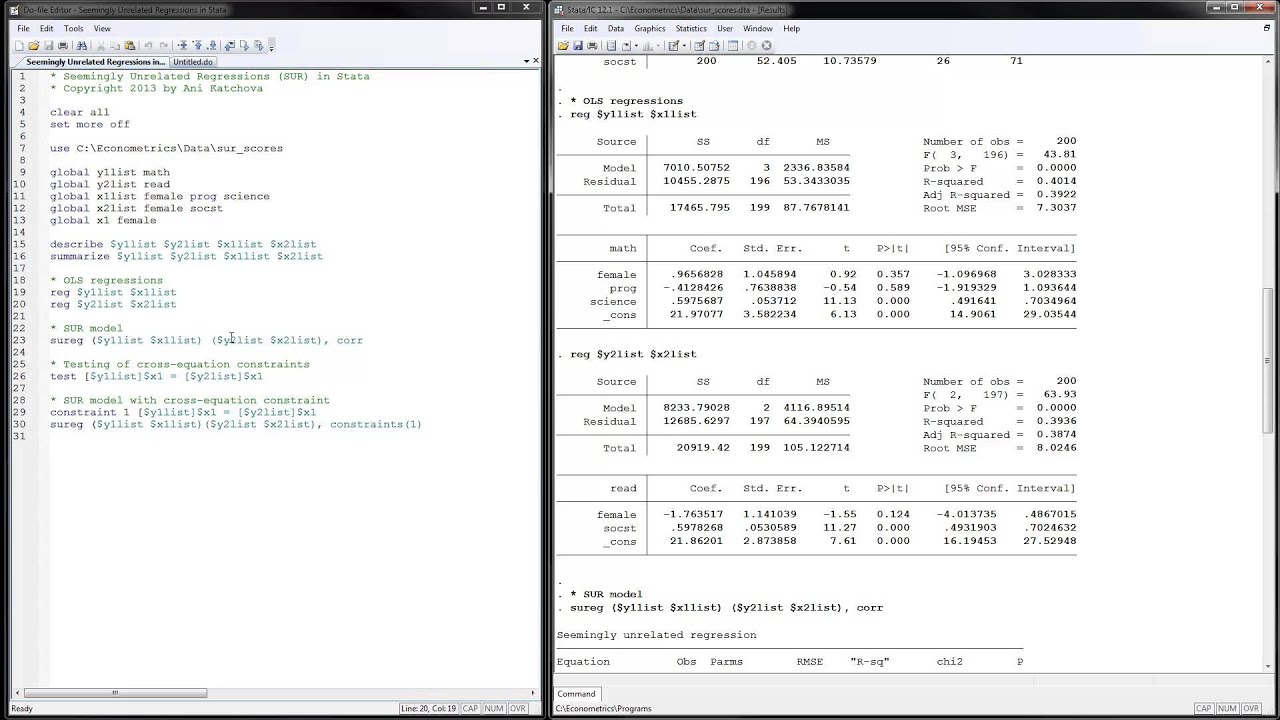Click line 23 sureg command in editor
Image resolution: width=1280 pixels, height=720 pixels.
[206, 340]
